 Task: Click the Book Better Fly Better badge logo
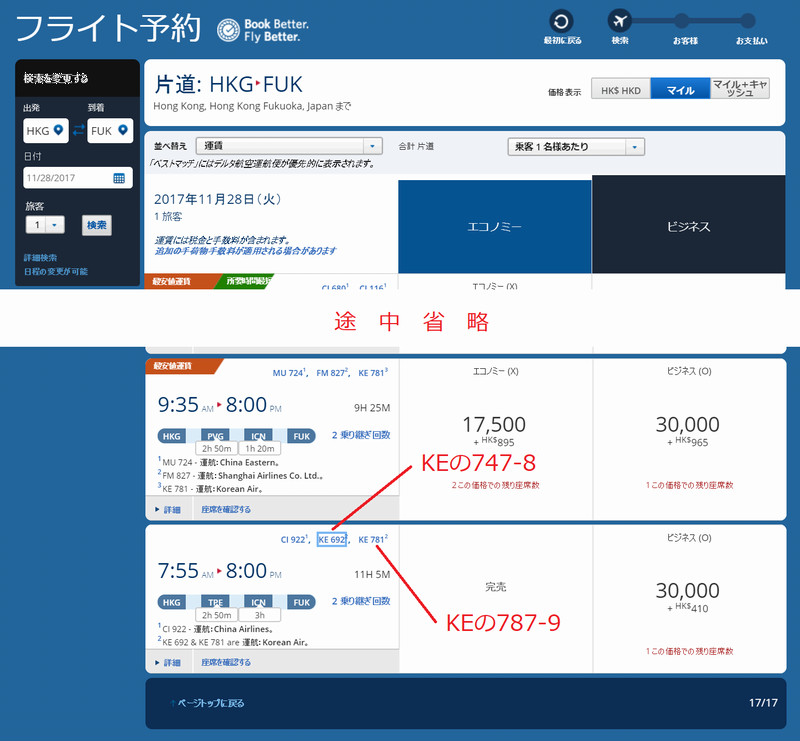pos(228,30)
